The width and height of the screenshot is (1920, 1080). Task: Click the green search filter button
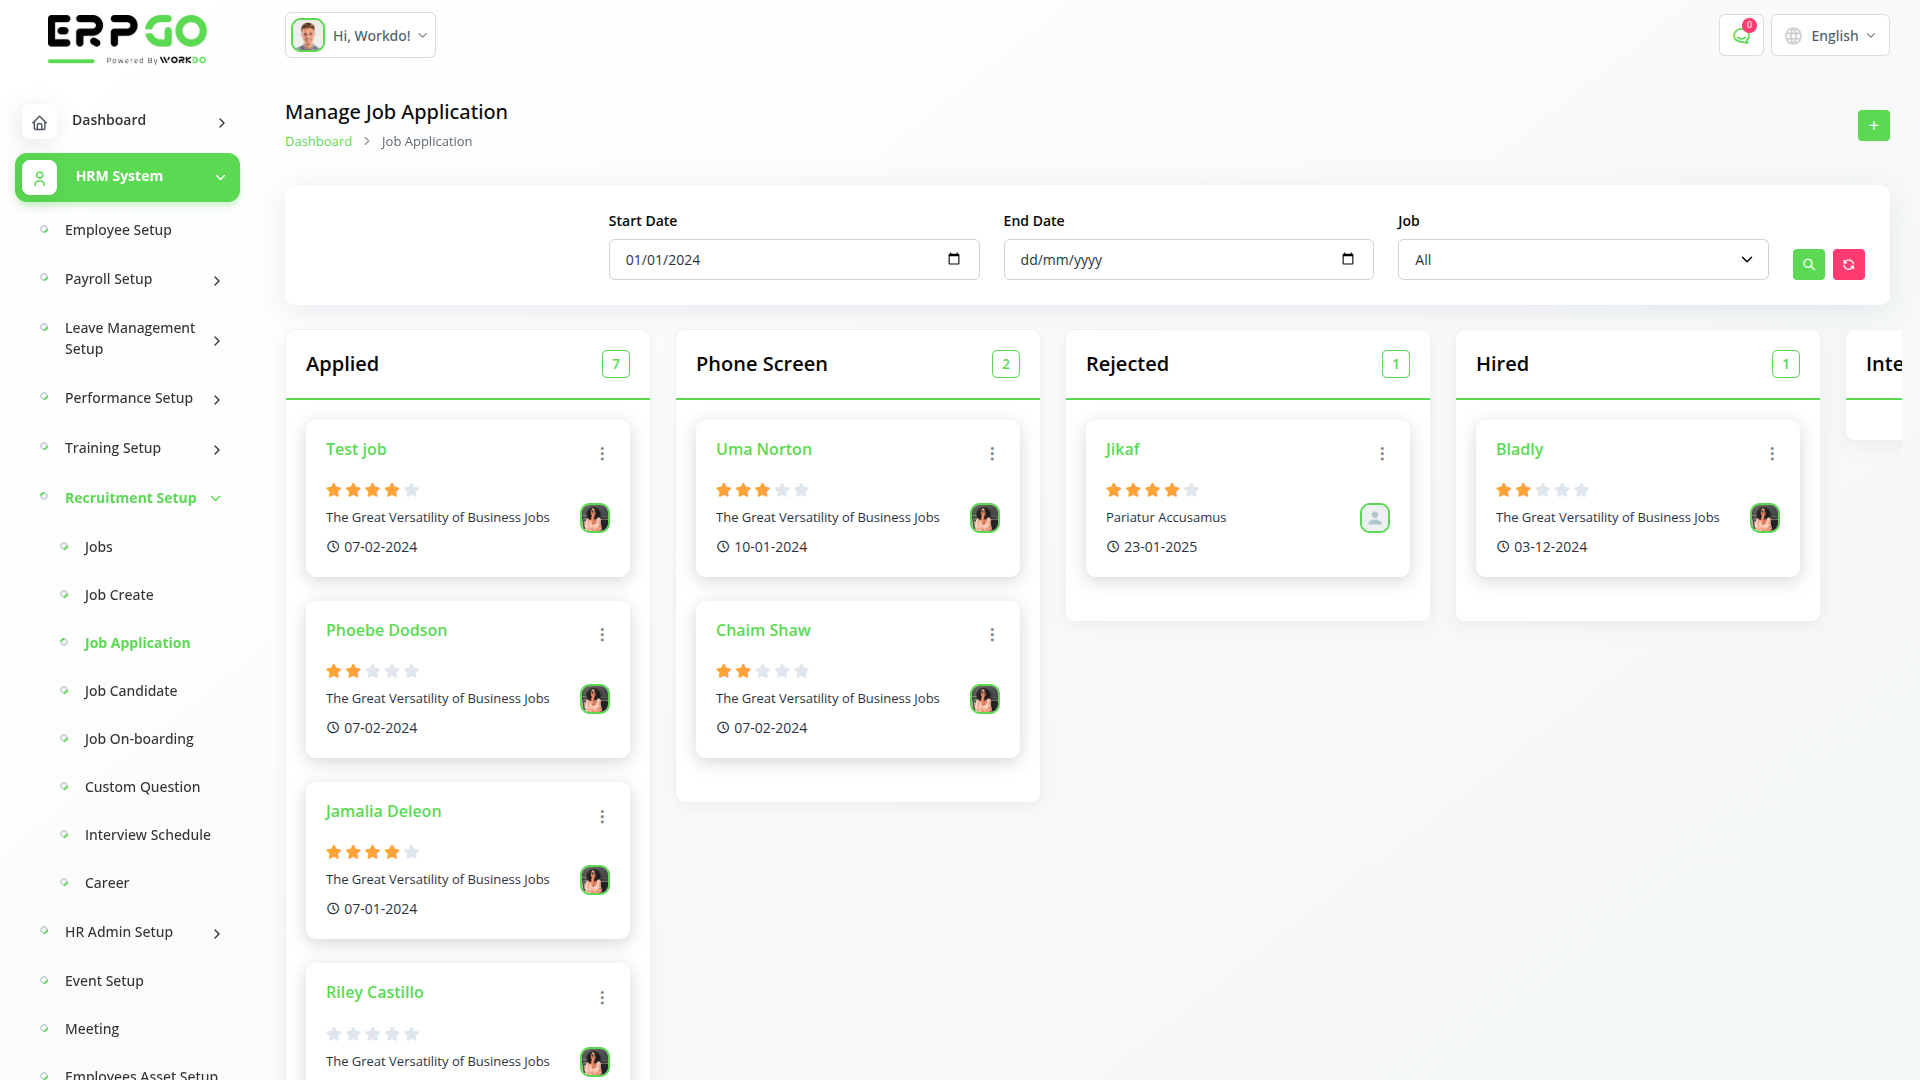tap(1808, 264)
